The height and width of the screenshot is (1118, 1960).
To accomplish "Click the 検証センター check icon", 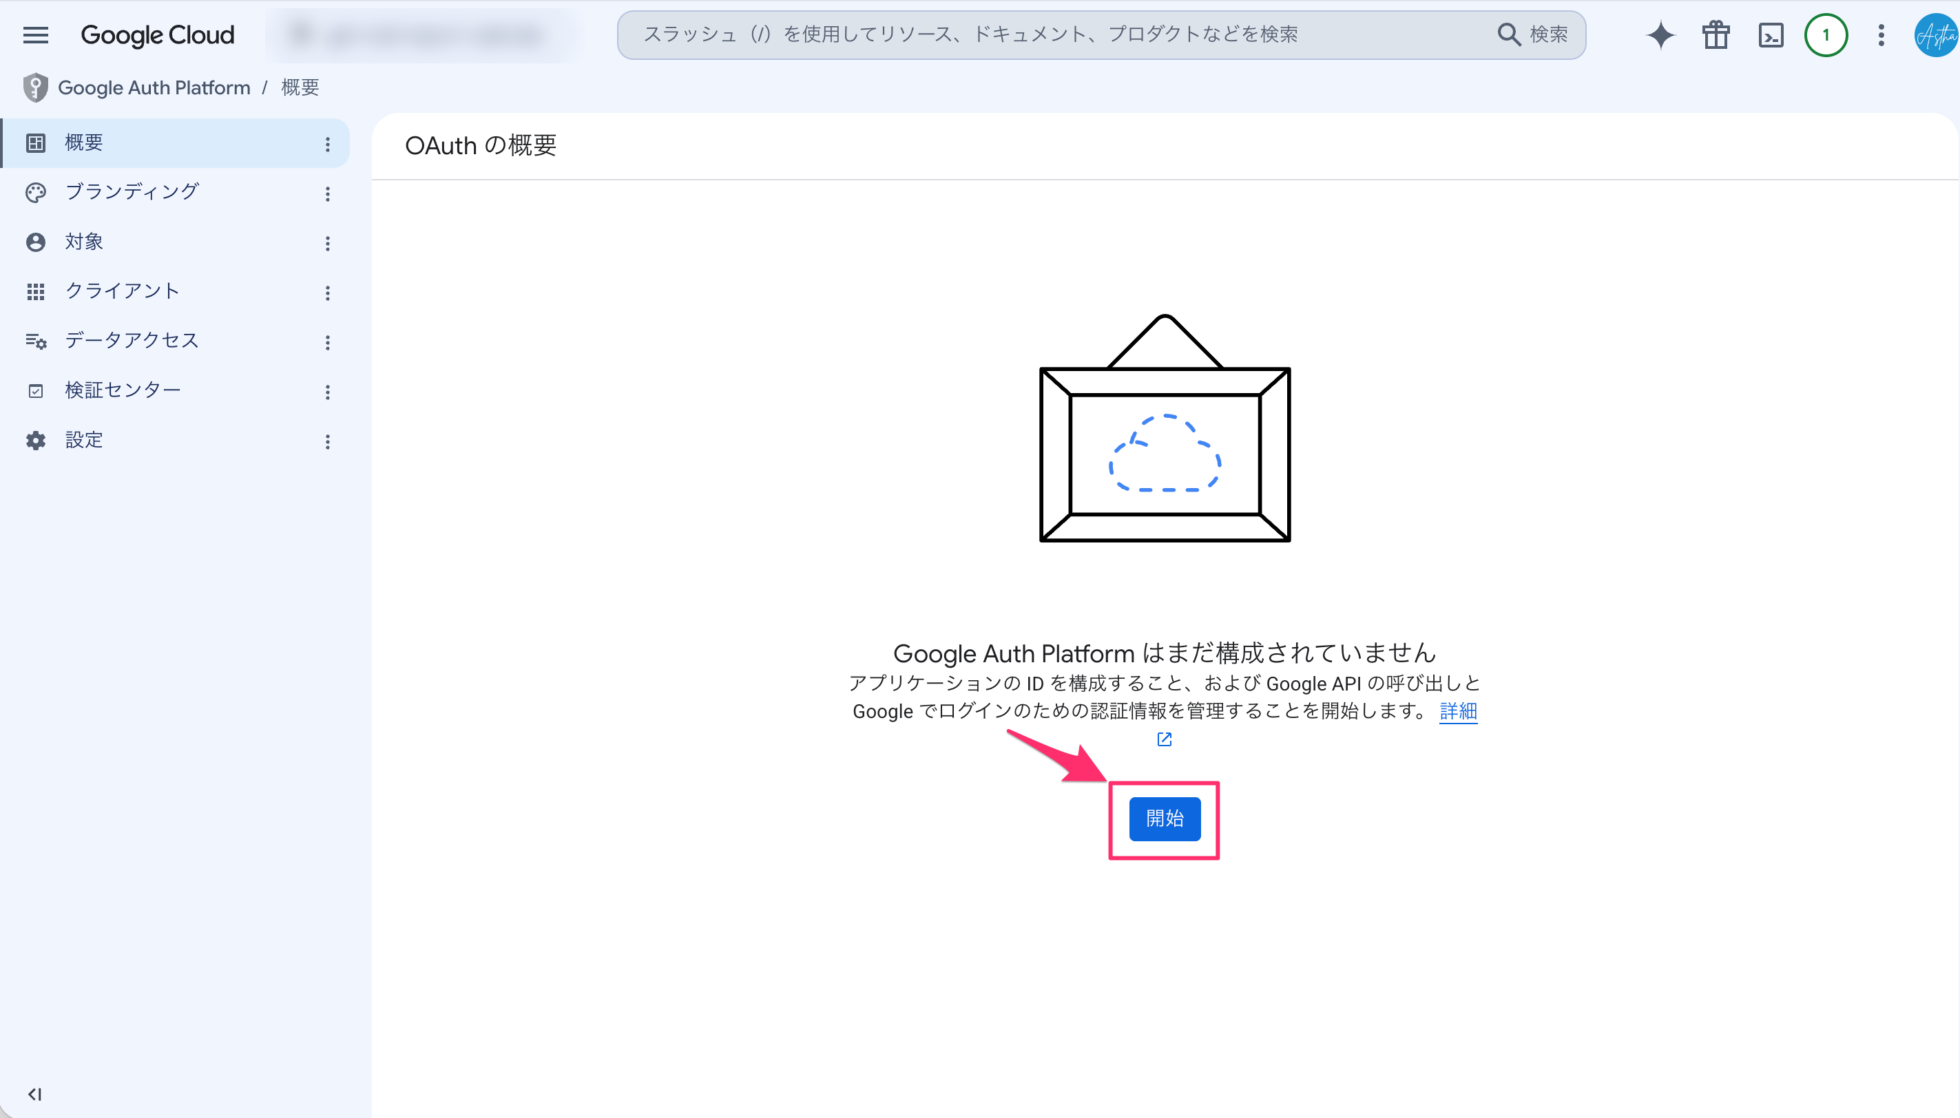I will (36, 391).
